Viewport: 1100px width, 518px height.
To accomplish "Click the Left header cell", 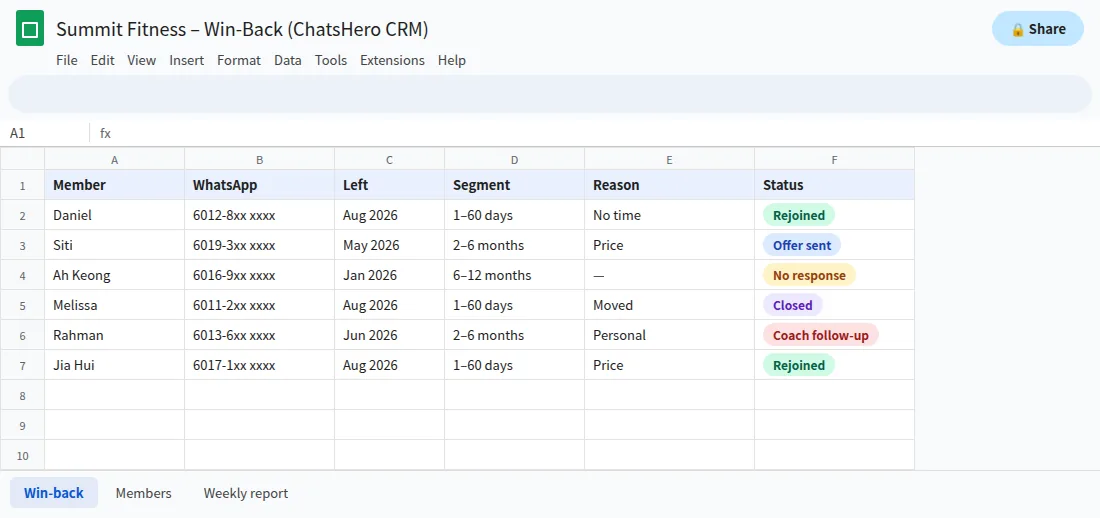I will pos(389,185).
